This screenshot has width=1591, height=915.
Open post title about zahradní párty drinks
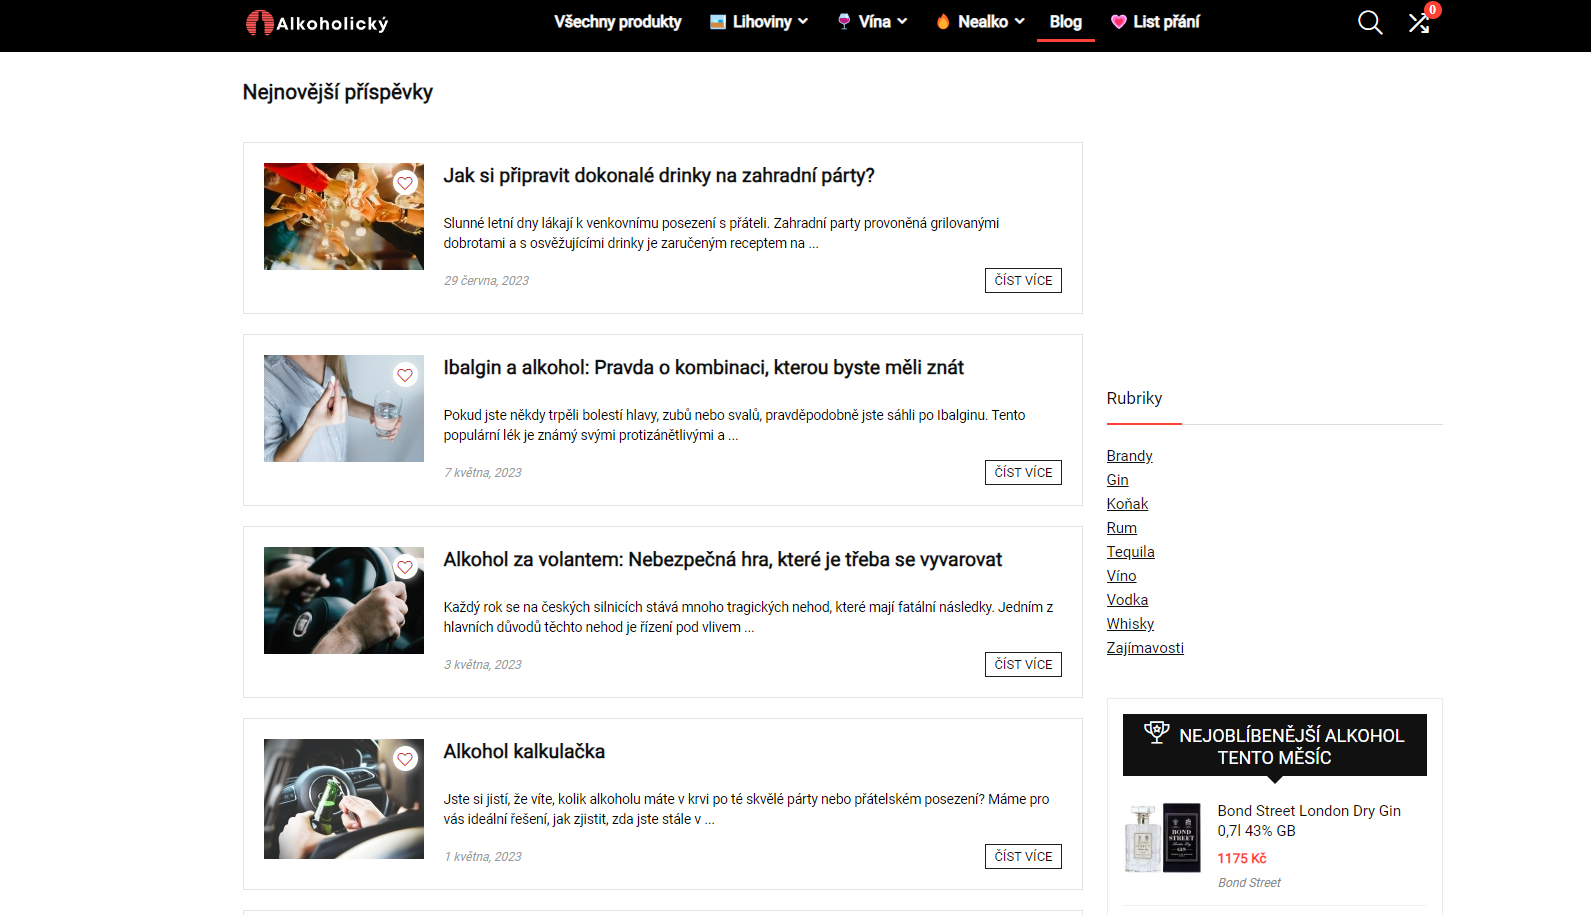click(659, 176)
